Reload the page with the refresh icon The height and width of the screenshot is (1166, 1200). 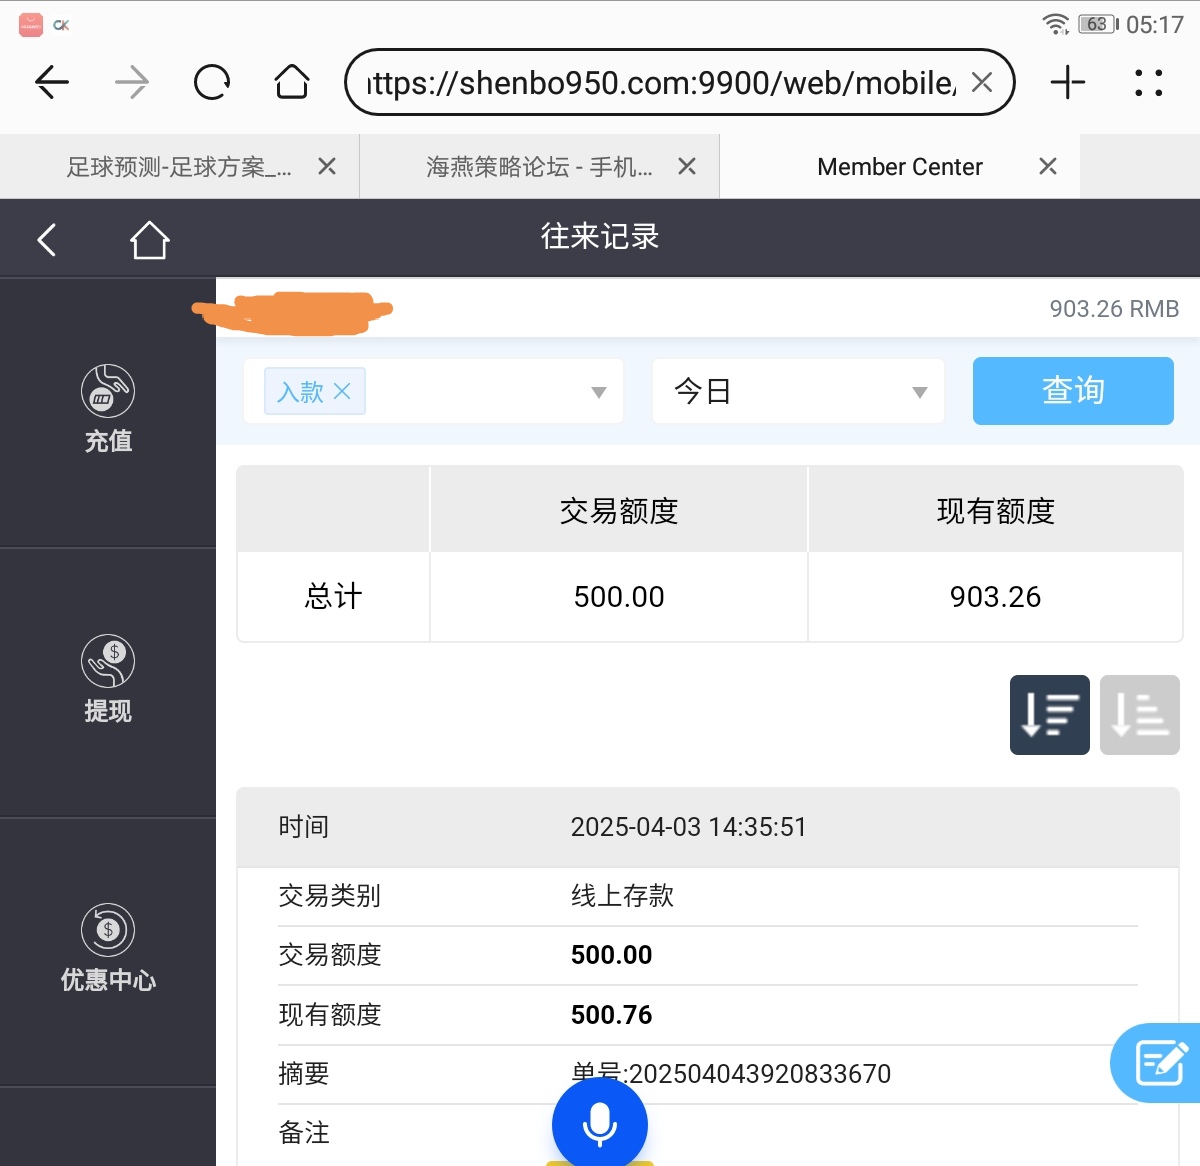click(212, 82)
